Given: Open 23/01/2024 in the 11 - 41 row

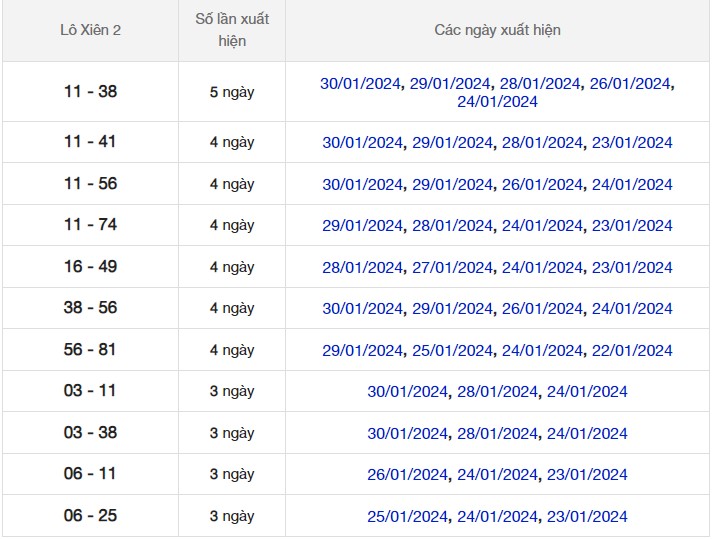Looking at the screenshot, I should (631, 143).
